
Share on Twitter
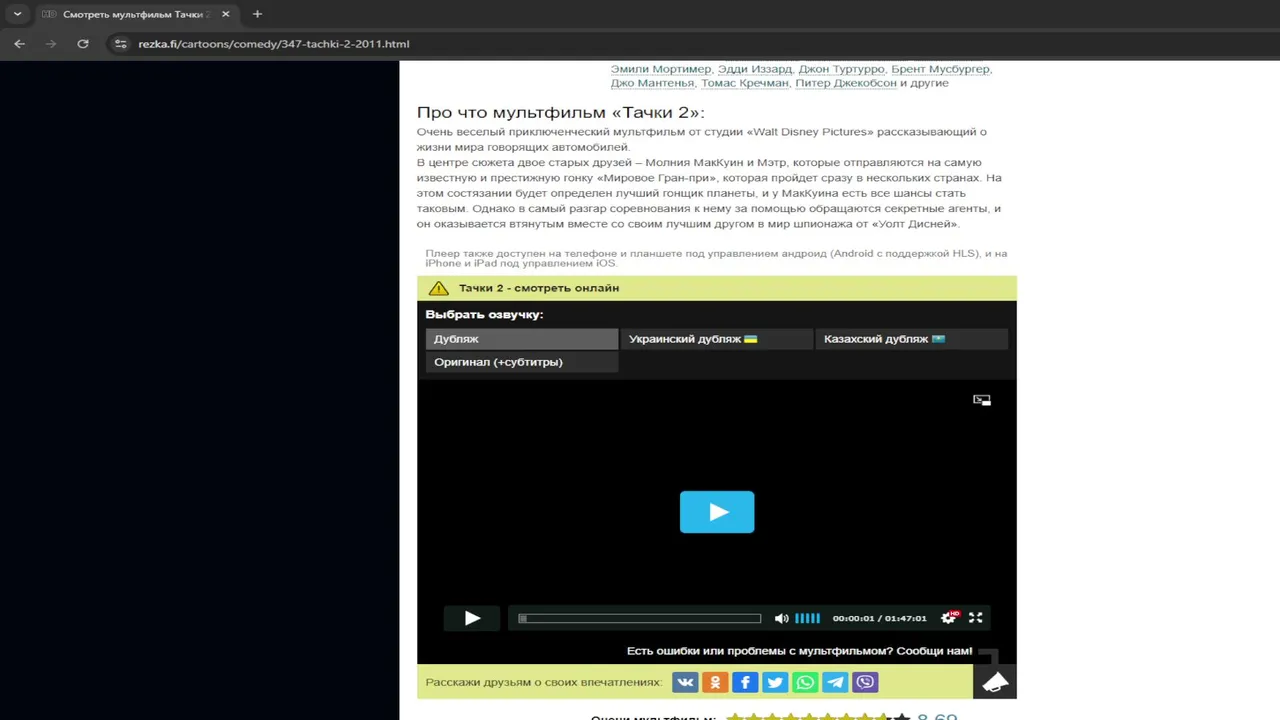click(775, 682)
